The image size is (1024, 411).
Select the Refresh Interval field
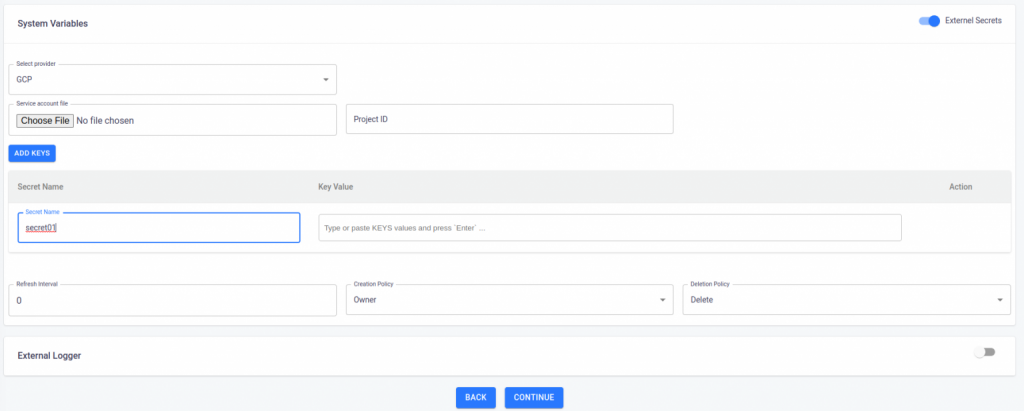(172, 299)
